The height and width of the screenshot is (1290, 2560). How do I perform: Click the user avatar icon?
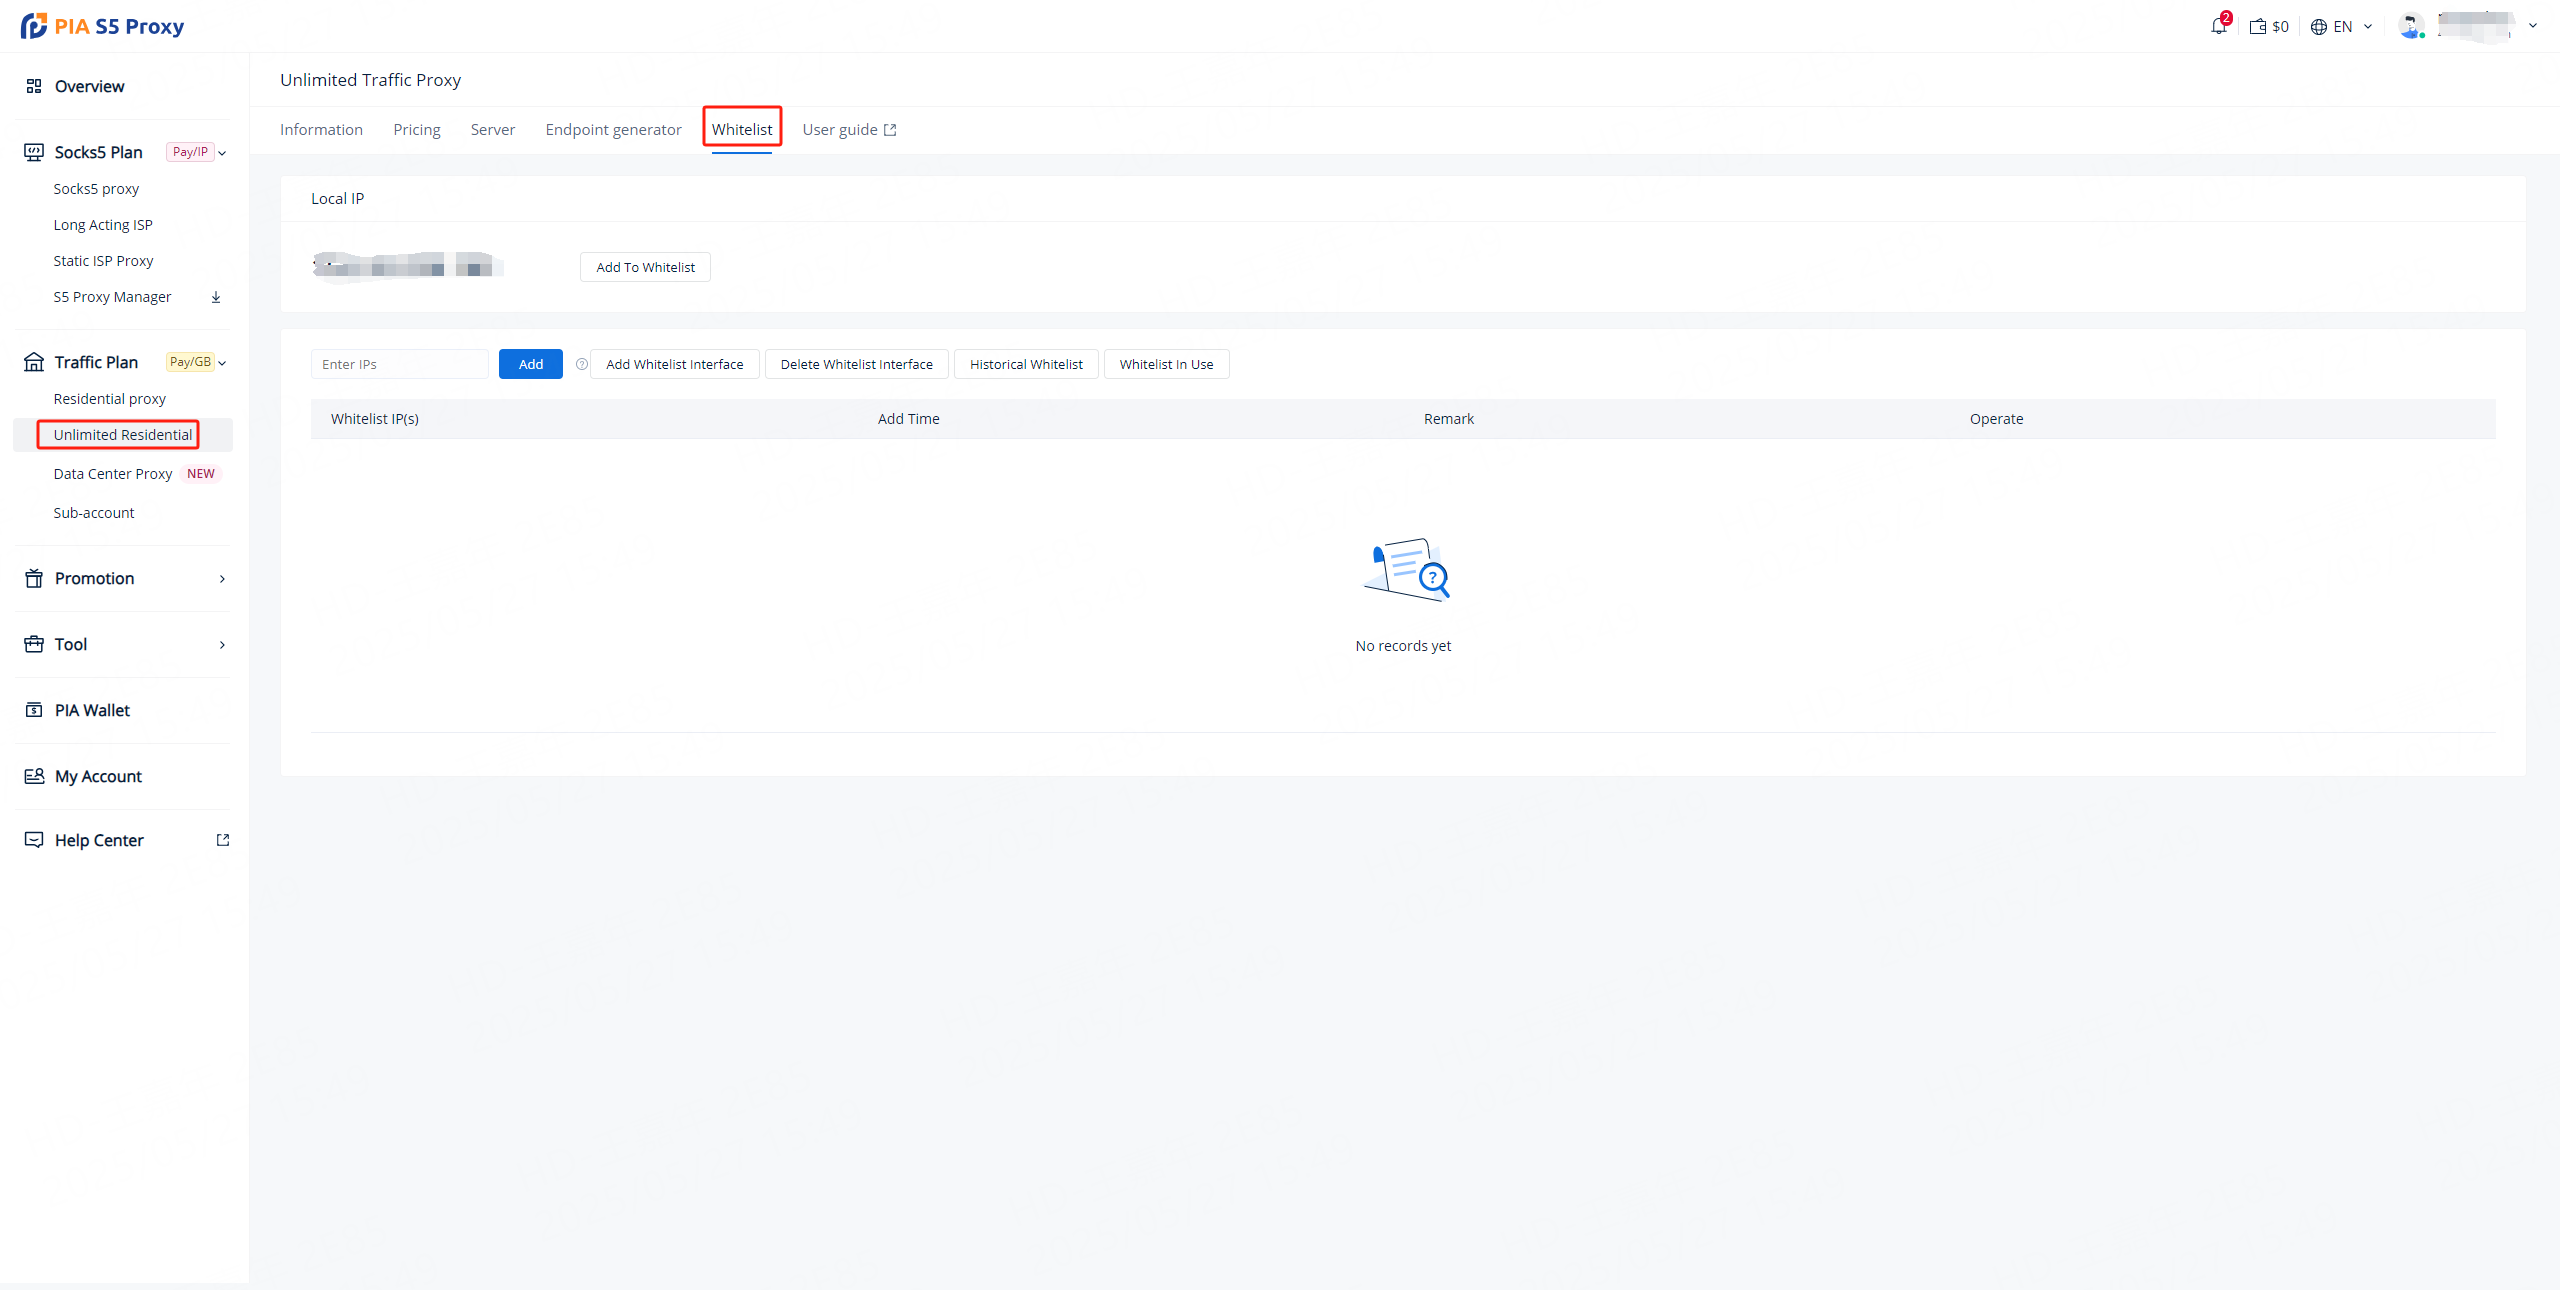tap(2411, 26)
